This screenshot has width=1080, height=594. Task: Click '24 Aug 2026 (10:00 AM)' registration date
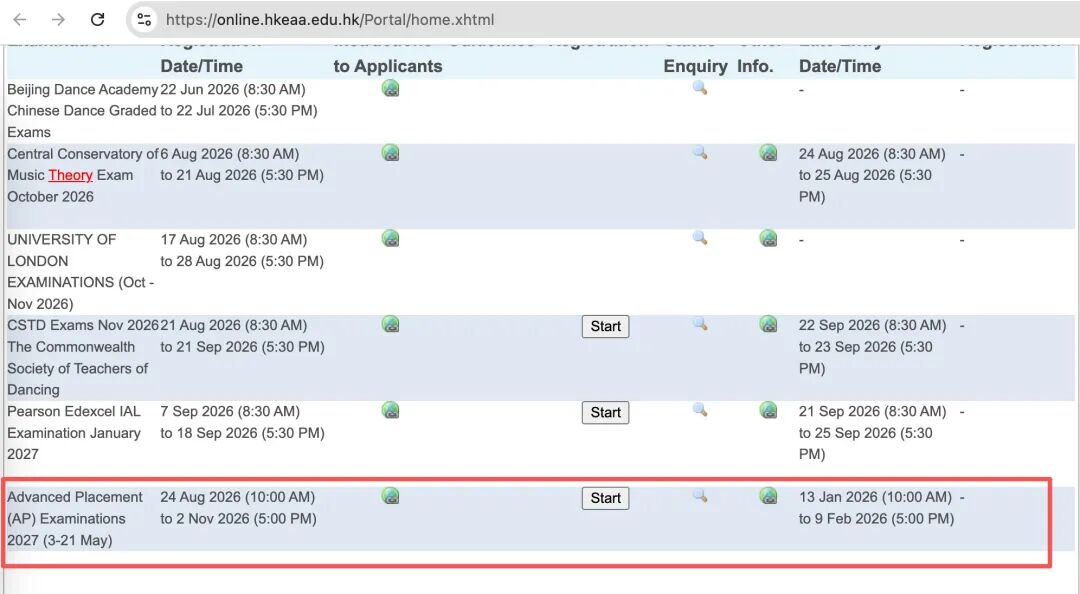pyautogui.click(x=238, y=497)
